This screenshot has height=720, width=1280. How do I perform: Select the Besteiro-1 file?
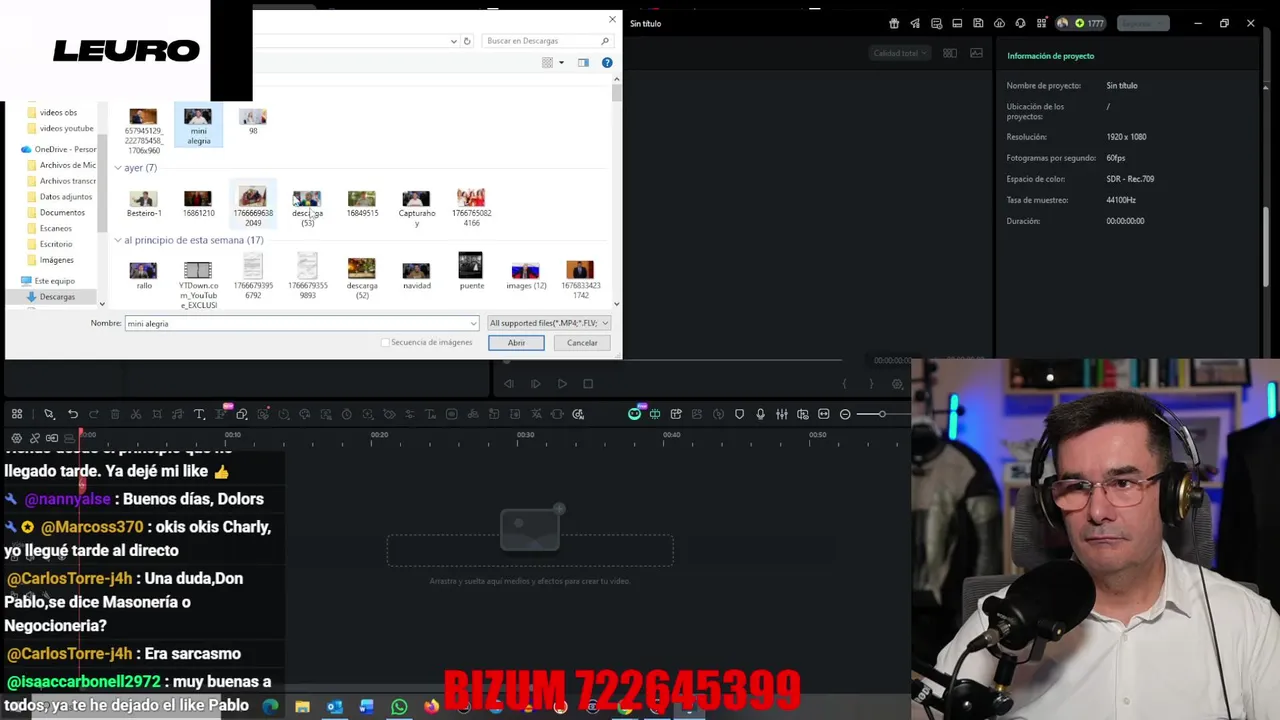(143, 204)
